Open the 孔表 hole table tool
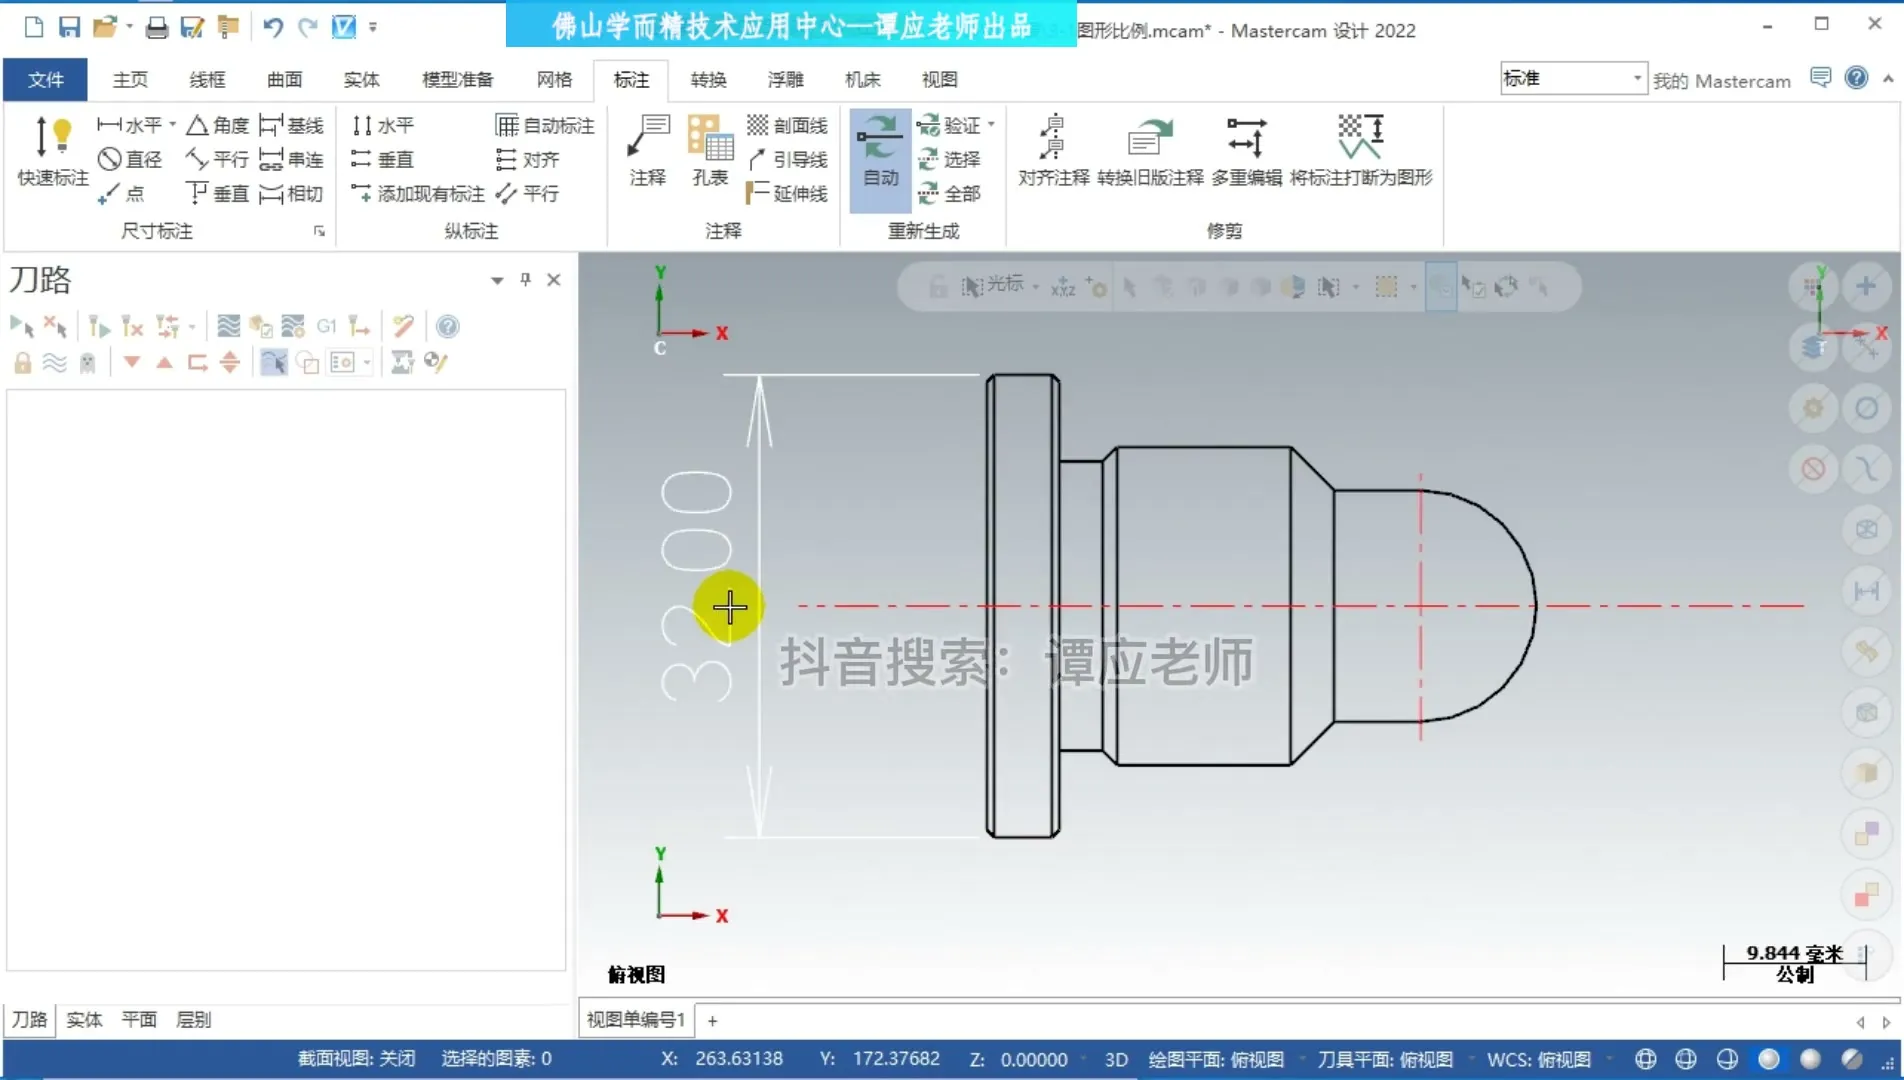This screenshot has height=1080, width=1904. coord(710,150)
